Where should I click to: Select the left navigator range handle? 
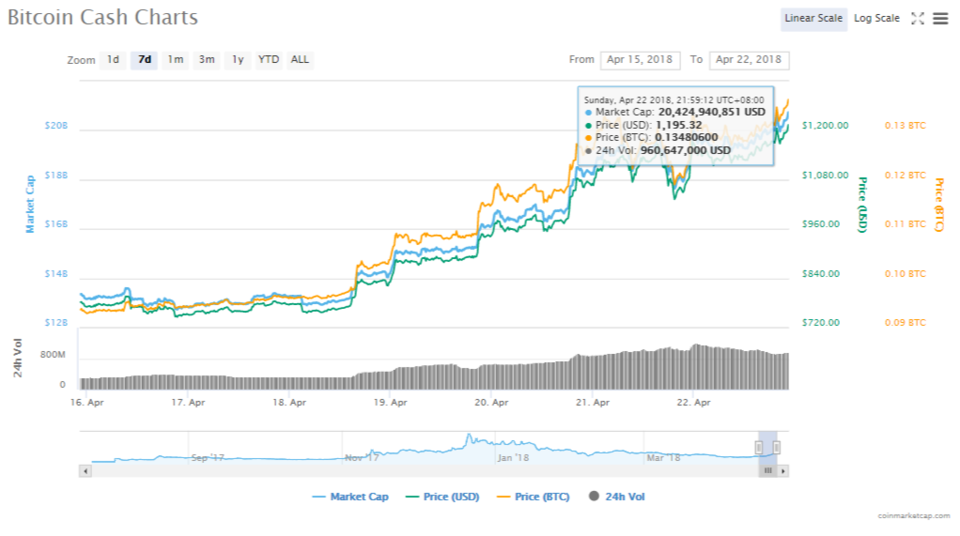tap(759, 448)
